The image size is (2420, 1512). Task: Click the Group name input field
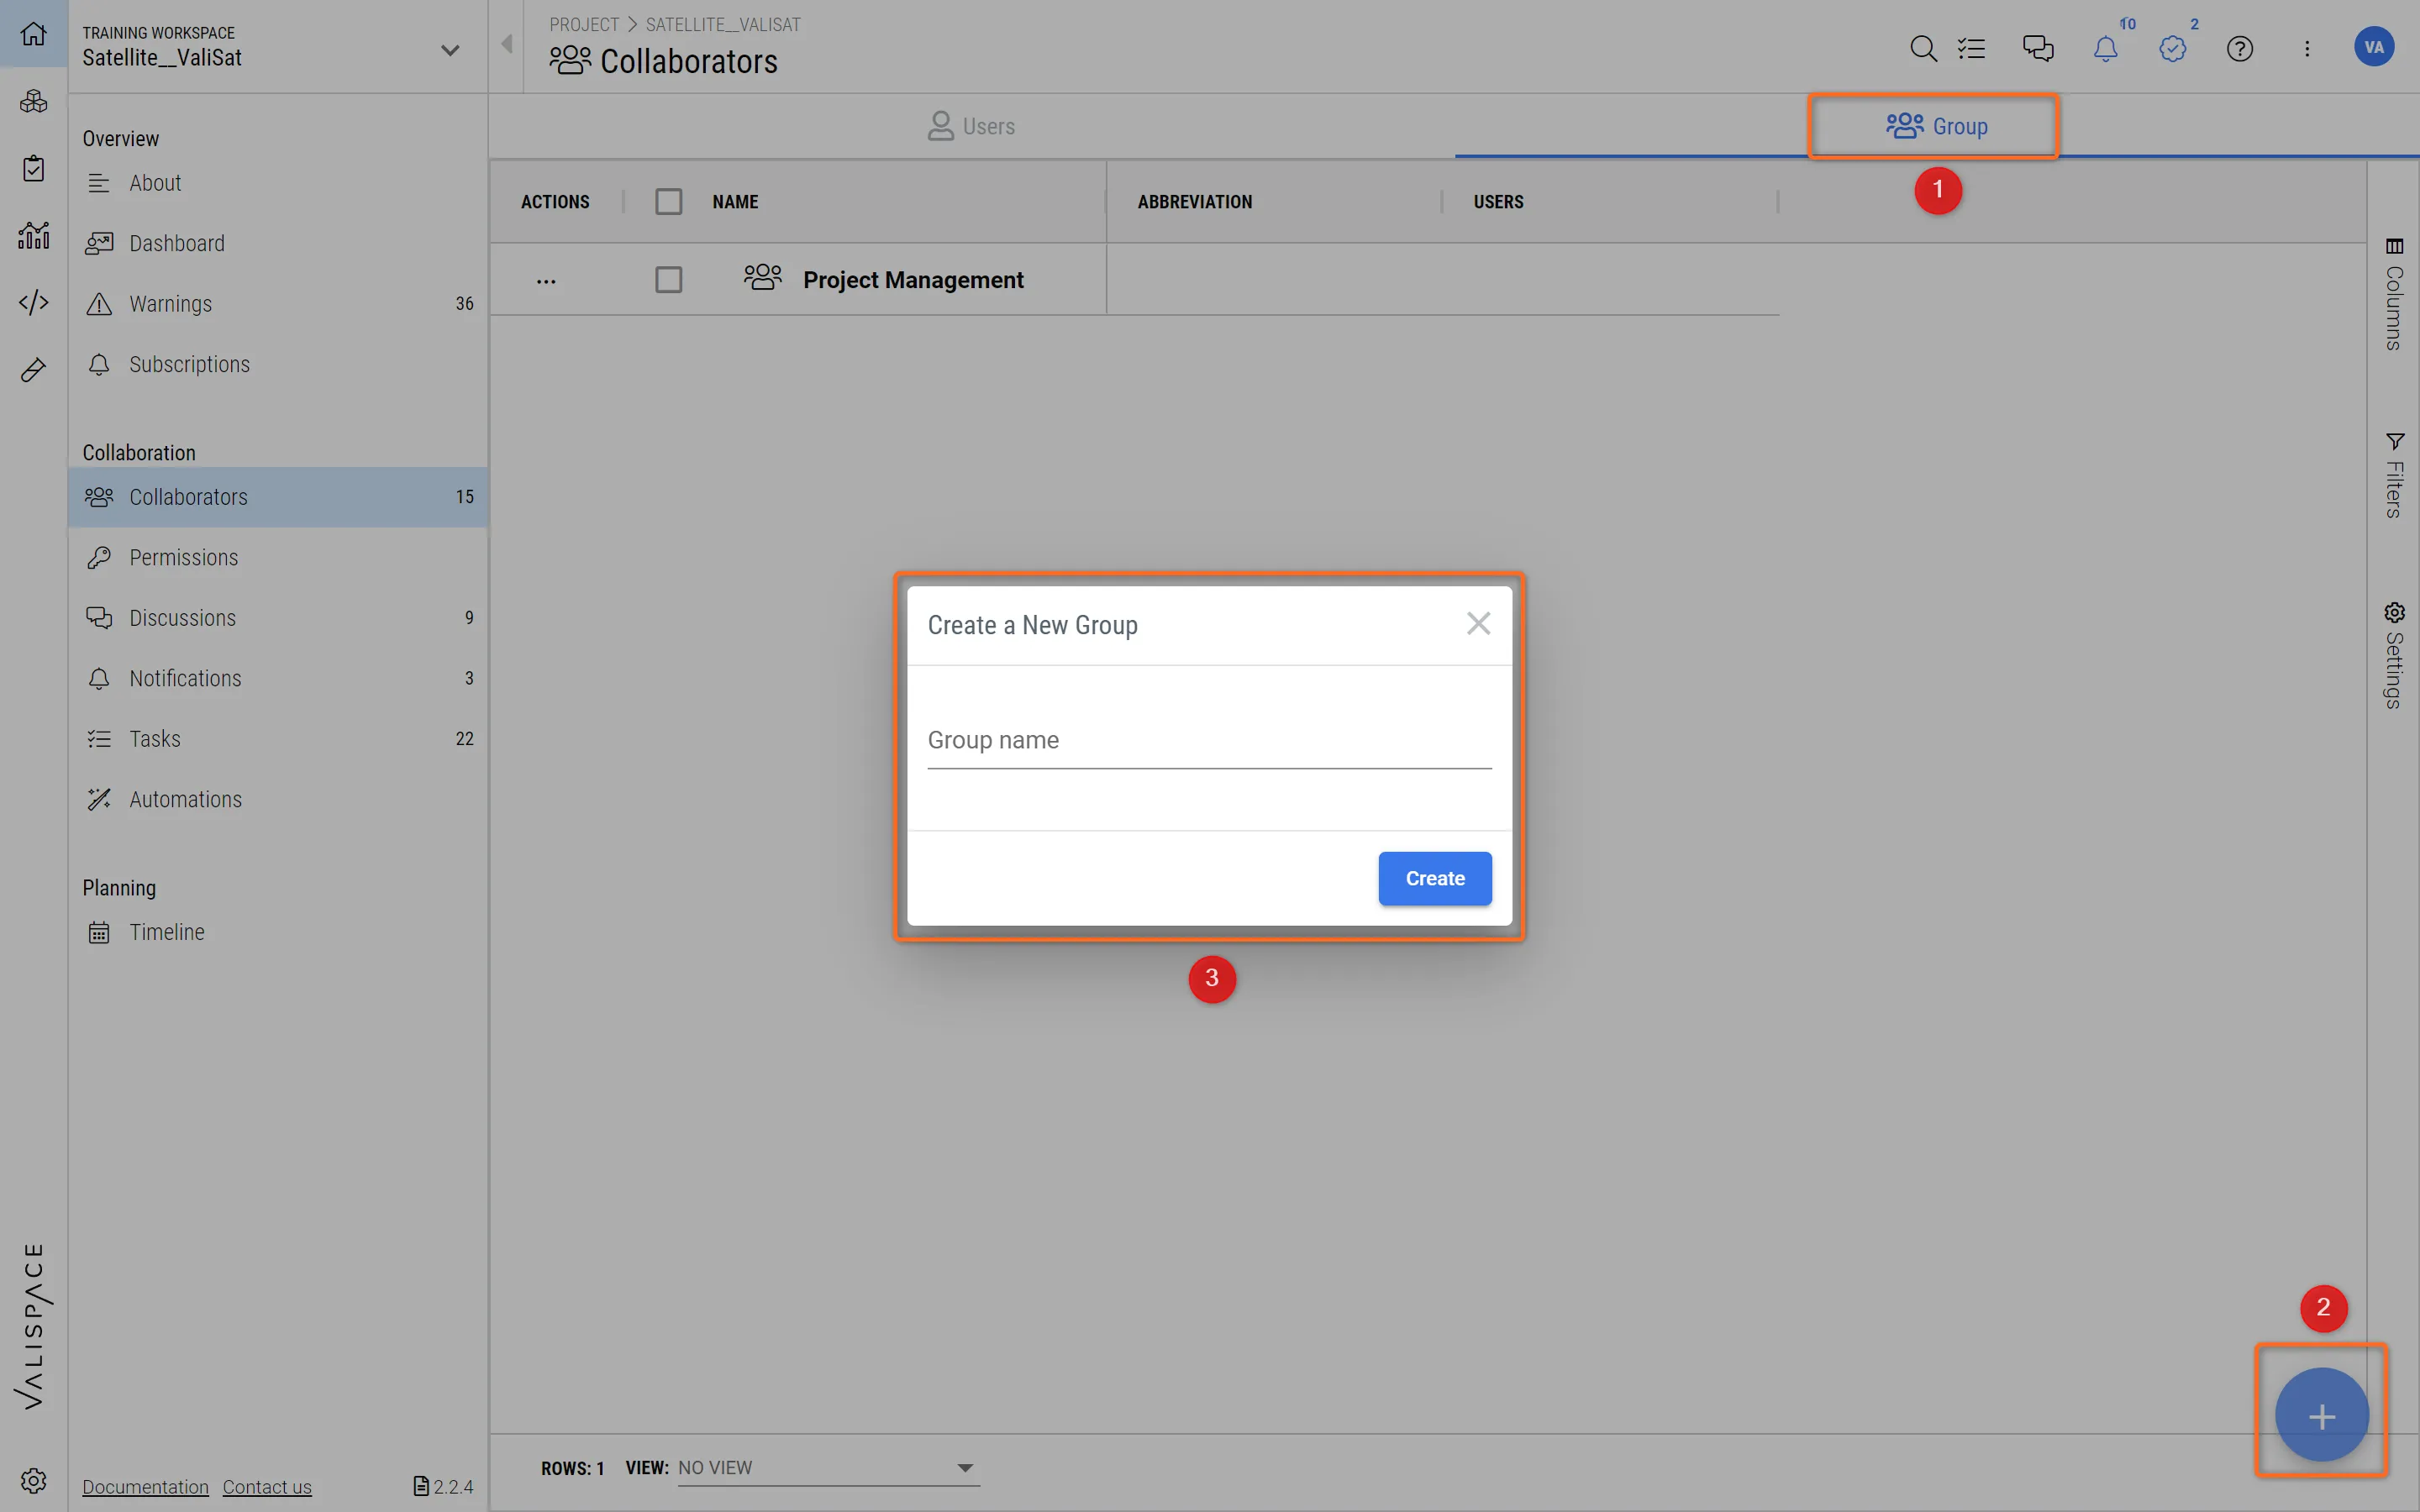(1208, 741)
